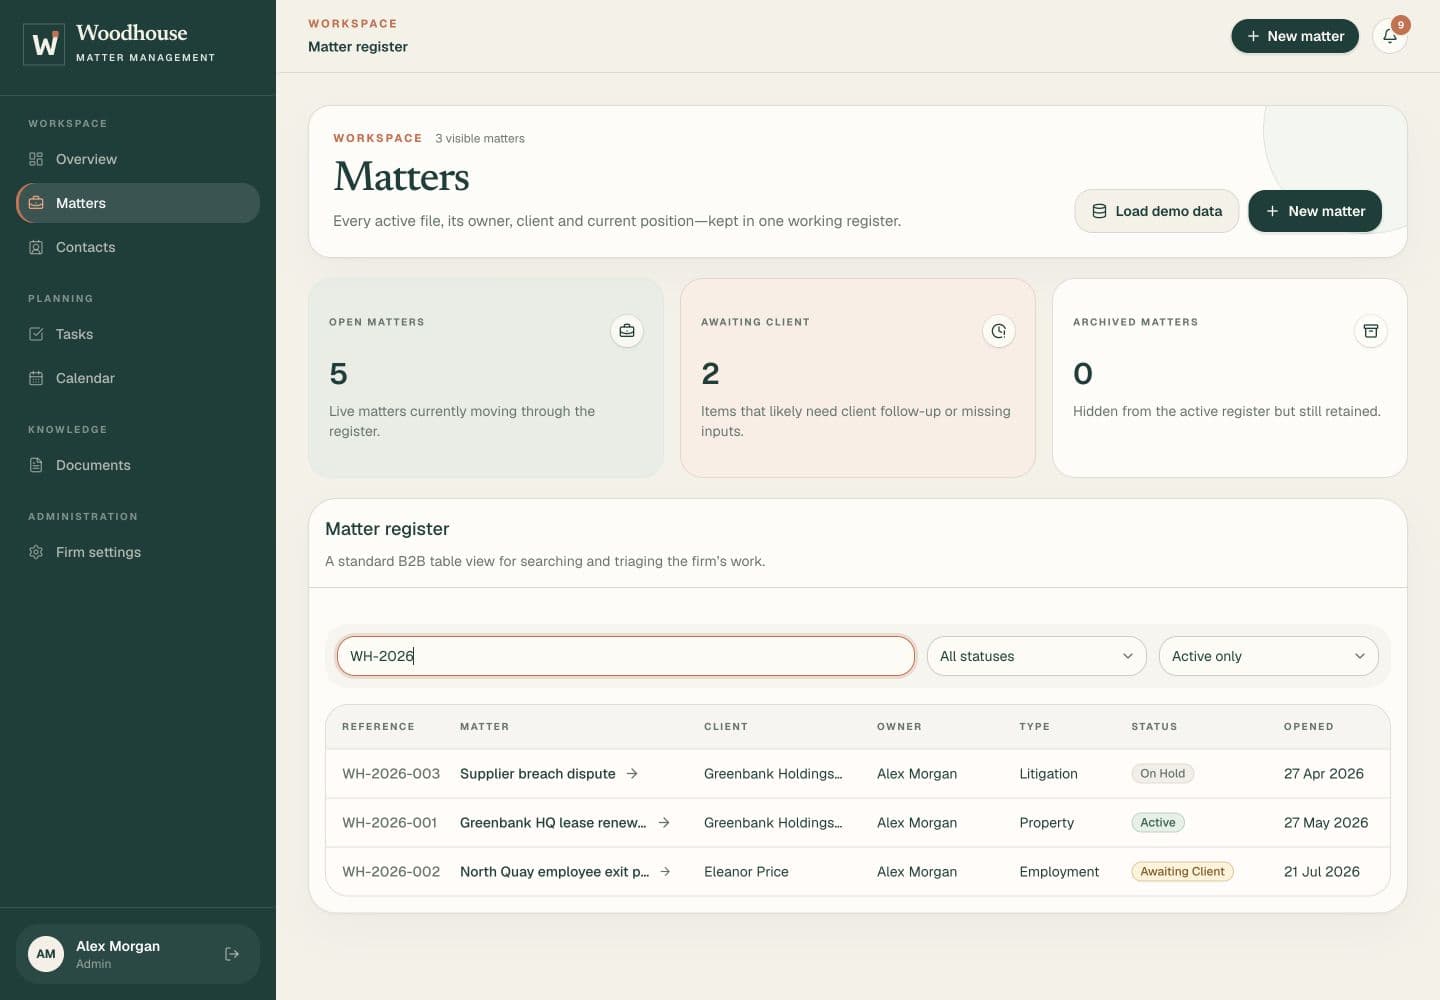Screen dimensions: 1440x1000
Task: Open Tasks in the sidebar
Action: pyautogui.click(x=138, y=334)
